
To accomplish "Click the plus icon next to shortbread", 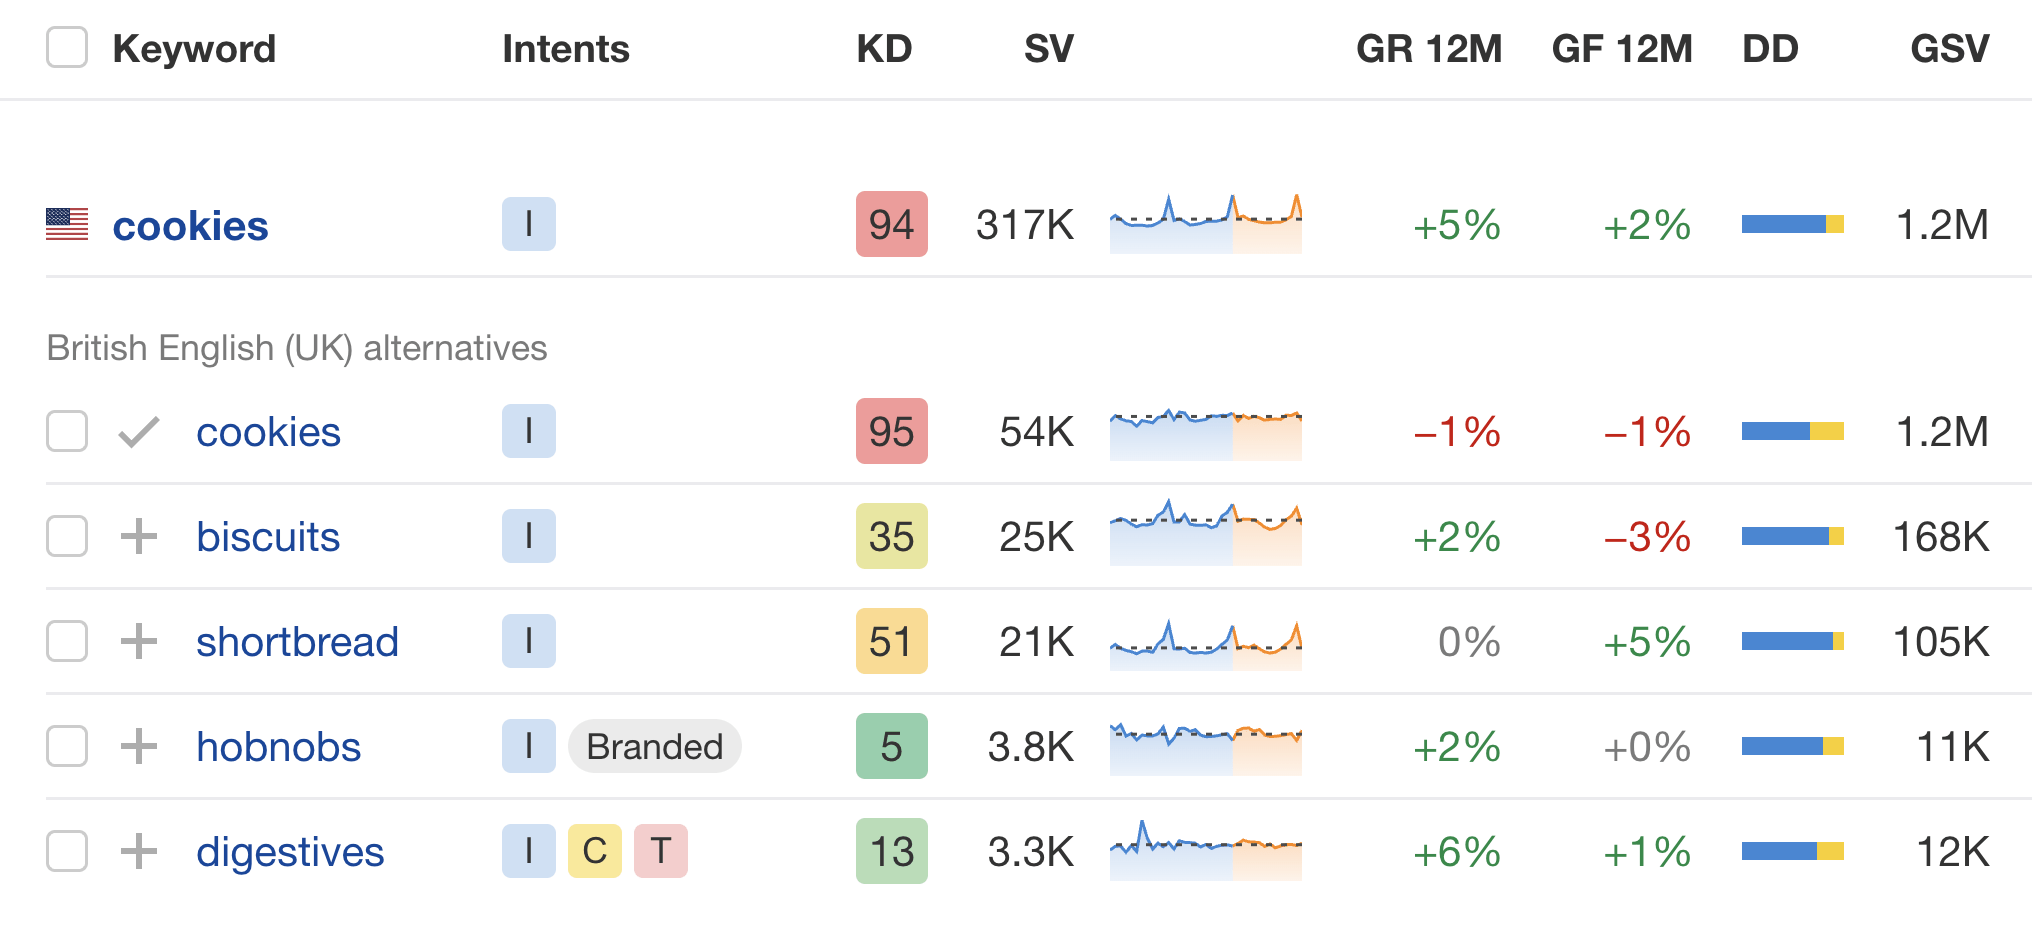I will click(x=139, y=642).
